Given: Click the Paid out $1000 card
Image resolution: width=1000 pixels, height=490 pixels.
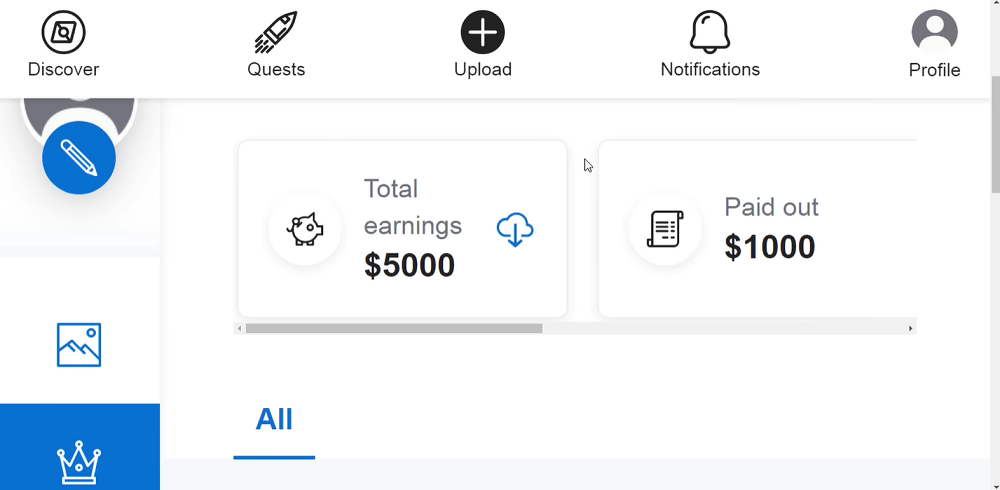Looking at the screenshot, I should 758,228.
